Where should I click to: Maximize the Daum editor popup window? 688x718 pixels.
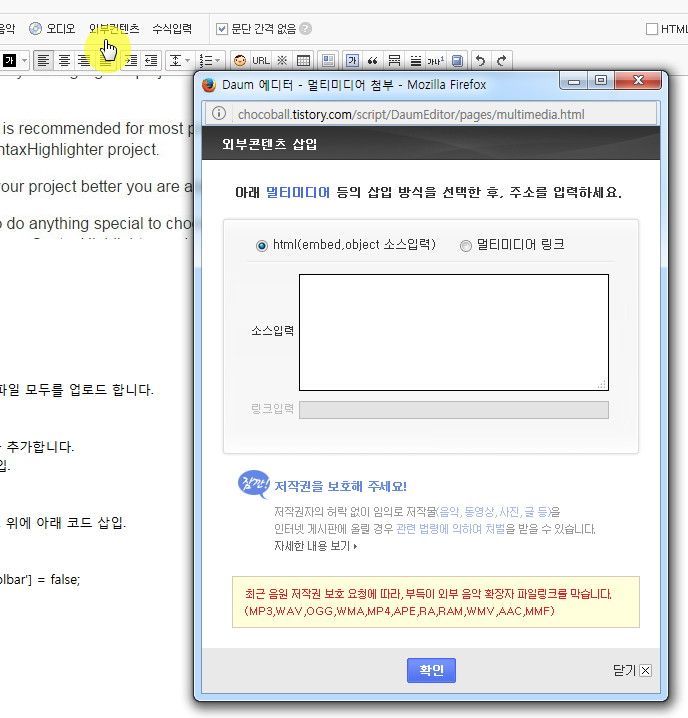(x=601, y=81)
